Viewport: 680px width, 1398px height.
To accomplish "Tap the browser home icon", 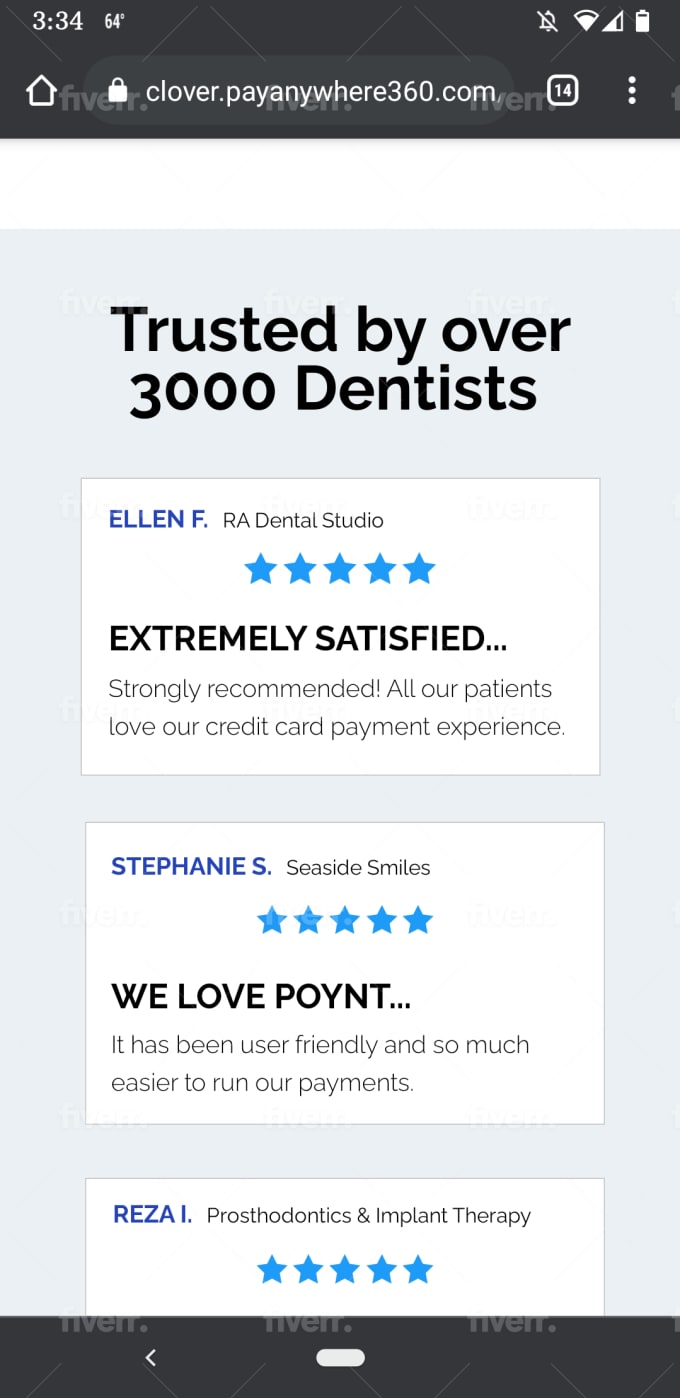I will pyautogui.click(x=42, y=91).
